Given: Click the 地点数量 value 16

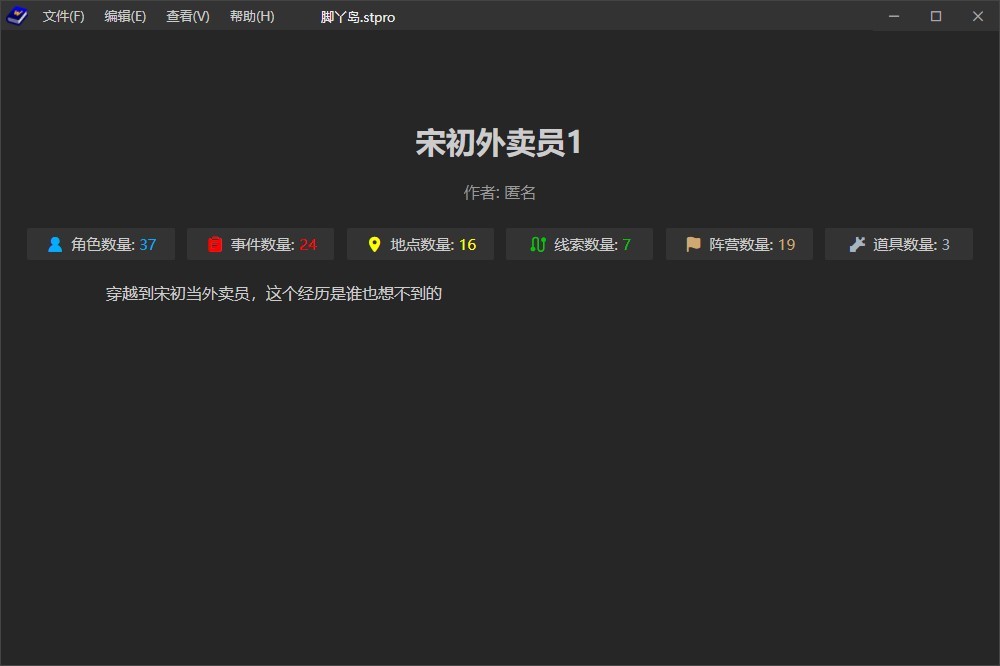Looking at the screenshot, I should click(467, 244).
